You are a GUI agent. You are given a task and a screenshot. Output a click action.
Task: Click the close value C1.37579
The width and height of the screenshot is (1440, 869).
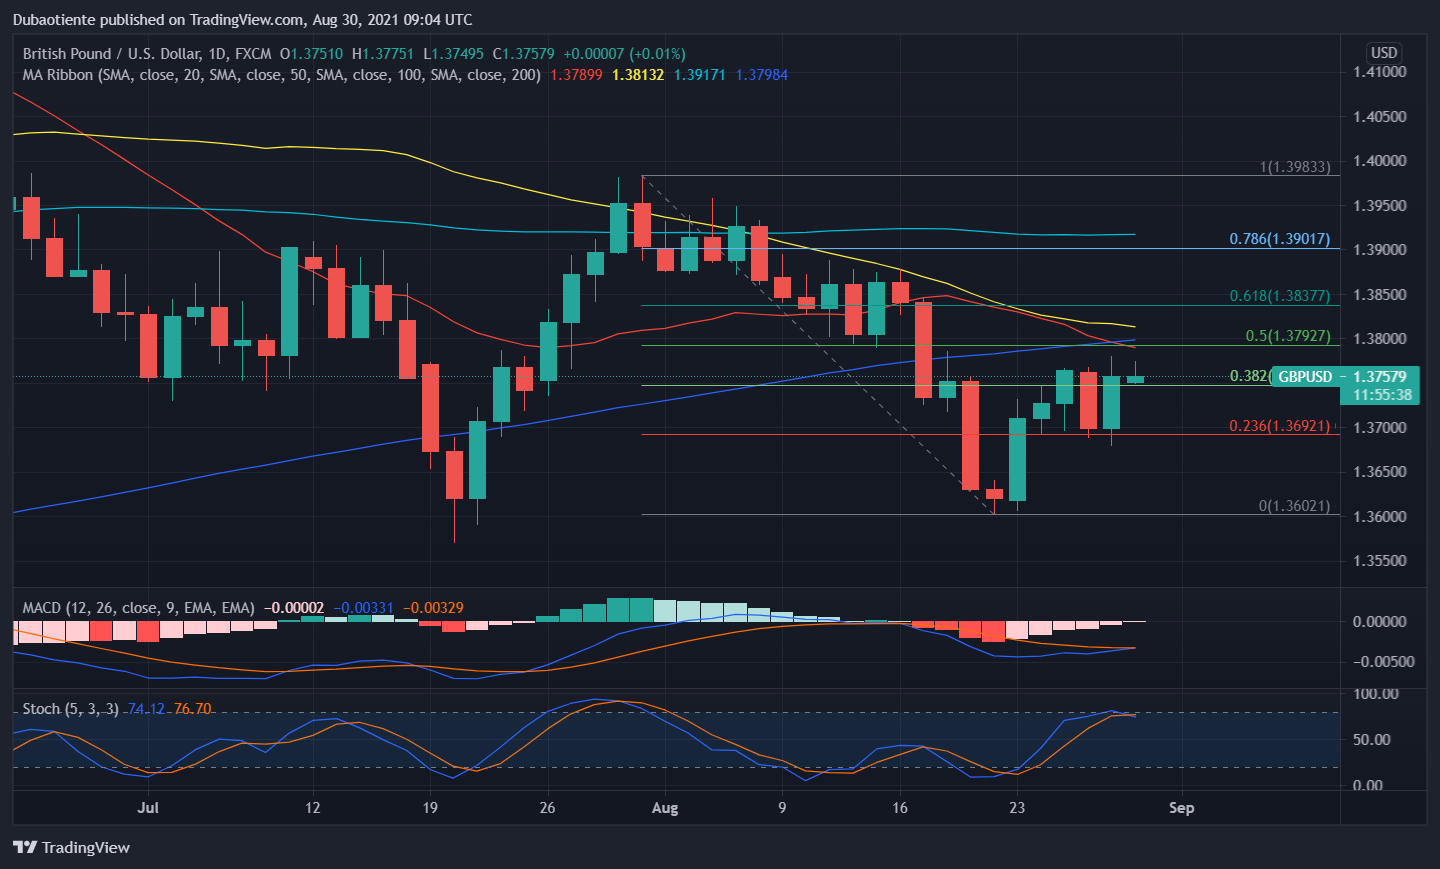coord(523,54)
